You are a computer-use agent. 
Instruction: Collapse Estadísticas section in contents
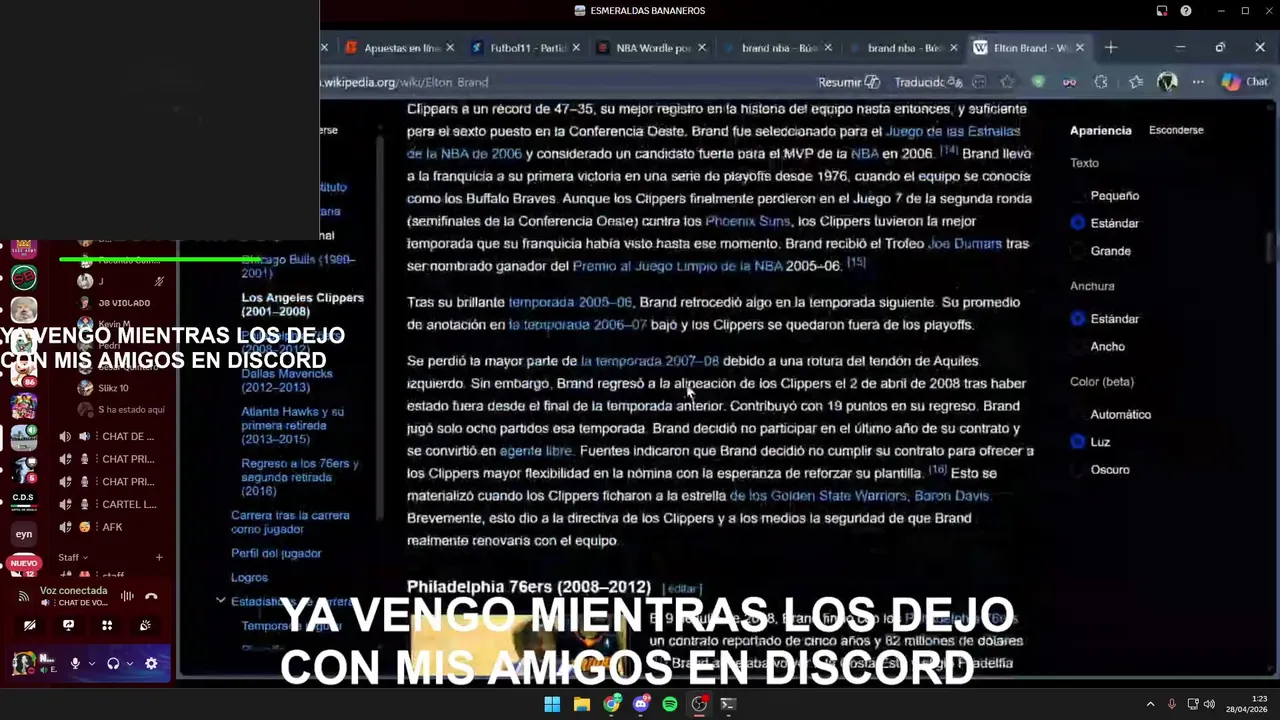tap(220, 601)
